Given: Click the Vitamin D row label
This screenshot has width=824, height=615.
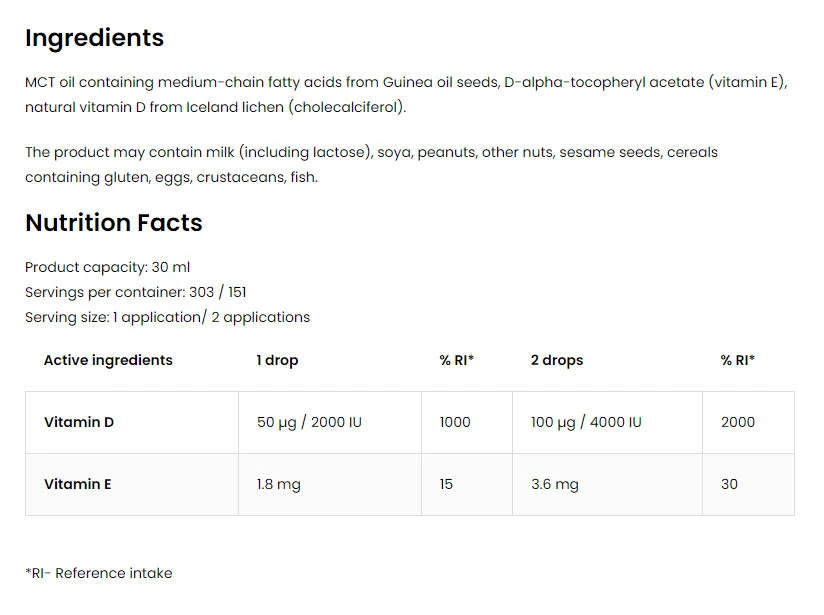Looking at the screenshot, I should click(x=79, y=422).
